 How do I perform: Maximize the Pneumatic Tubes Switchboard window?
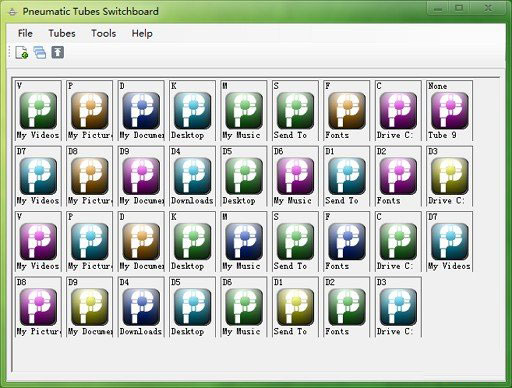pos(459,8)
